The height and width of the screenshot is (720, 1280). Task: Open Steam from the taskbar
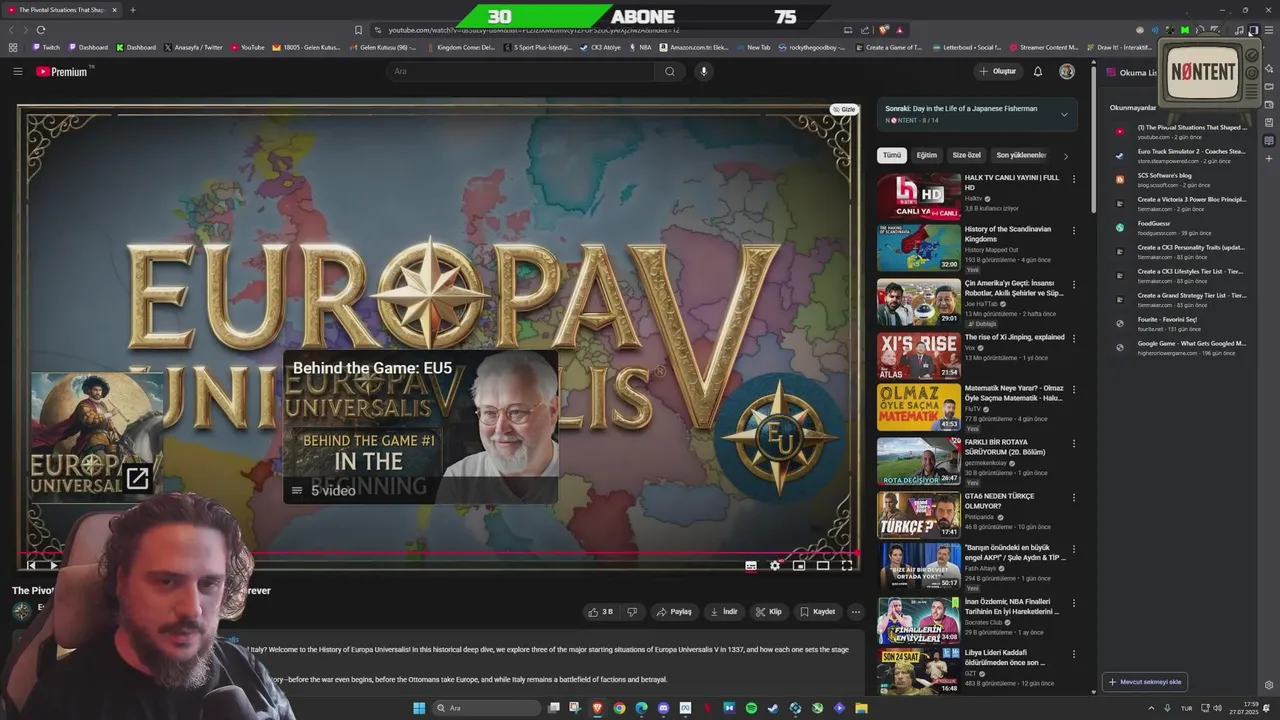point(773,708)
